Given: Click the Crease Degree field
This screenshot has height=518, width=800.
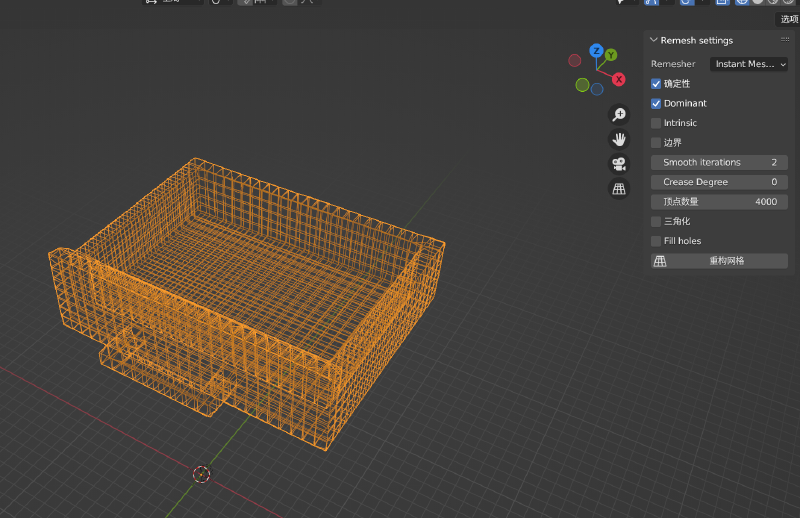Looking at the screenshot, I should click(719, 182).
